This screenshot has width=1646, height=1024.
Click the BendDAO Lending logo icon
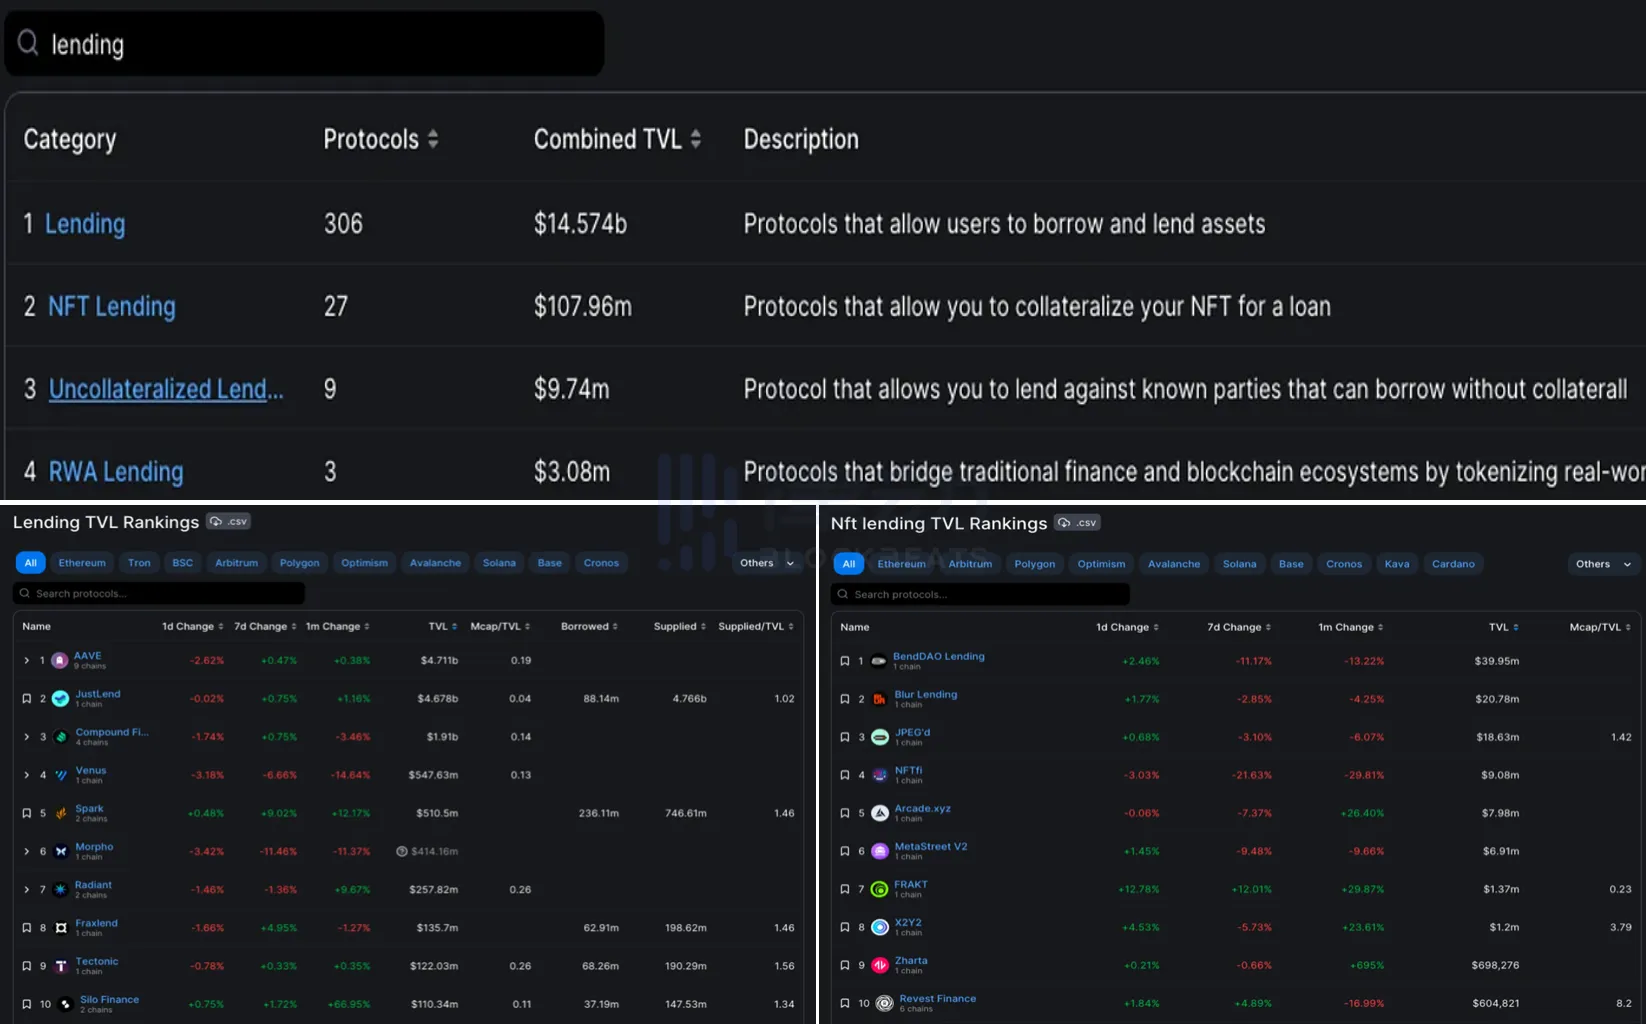879,661
